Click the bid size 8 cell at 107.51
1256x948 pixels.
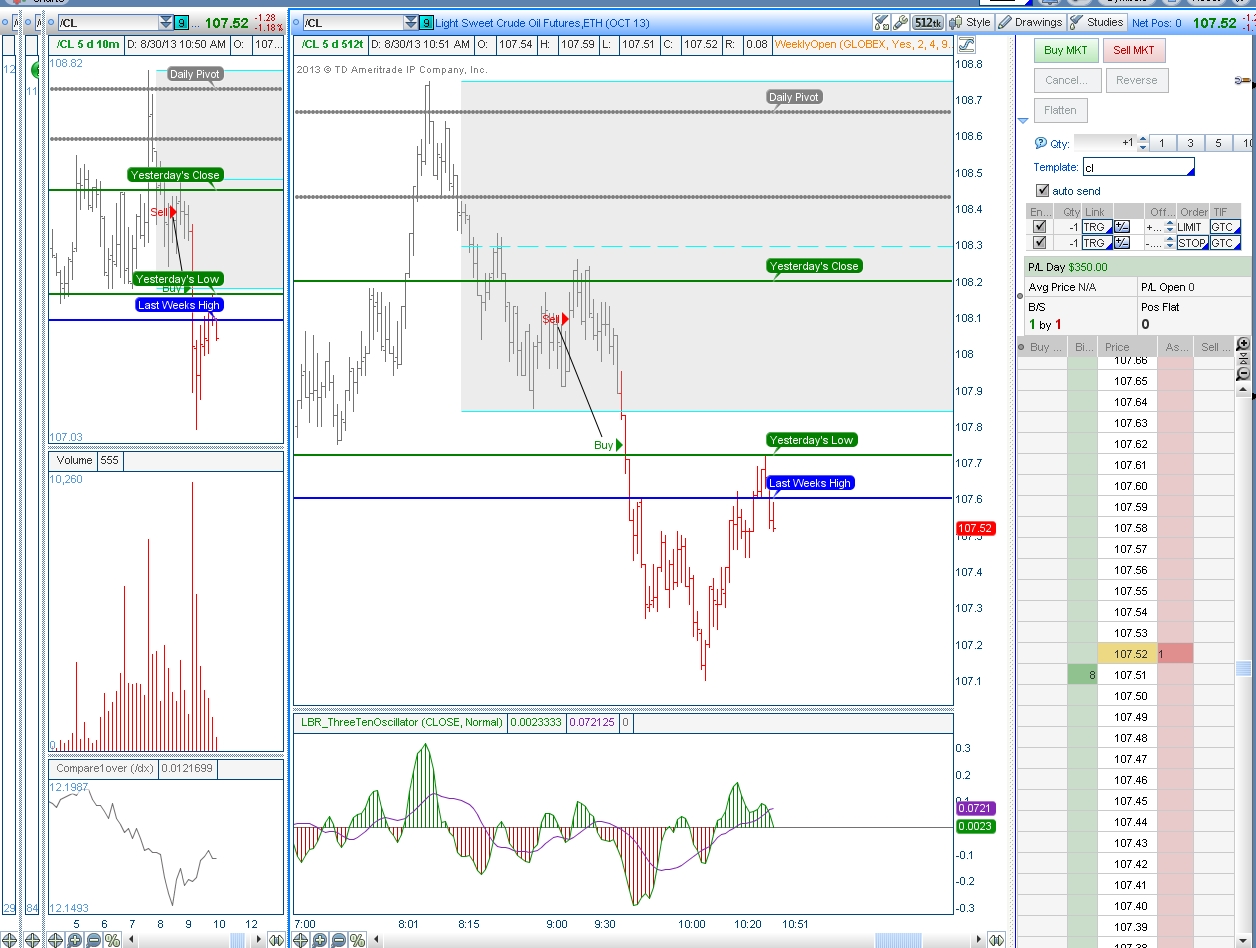(1082, 675)
